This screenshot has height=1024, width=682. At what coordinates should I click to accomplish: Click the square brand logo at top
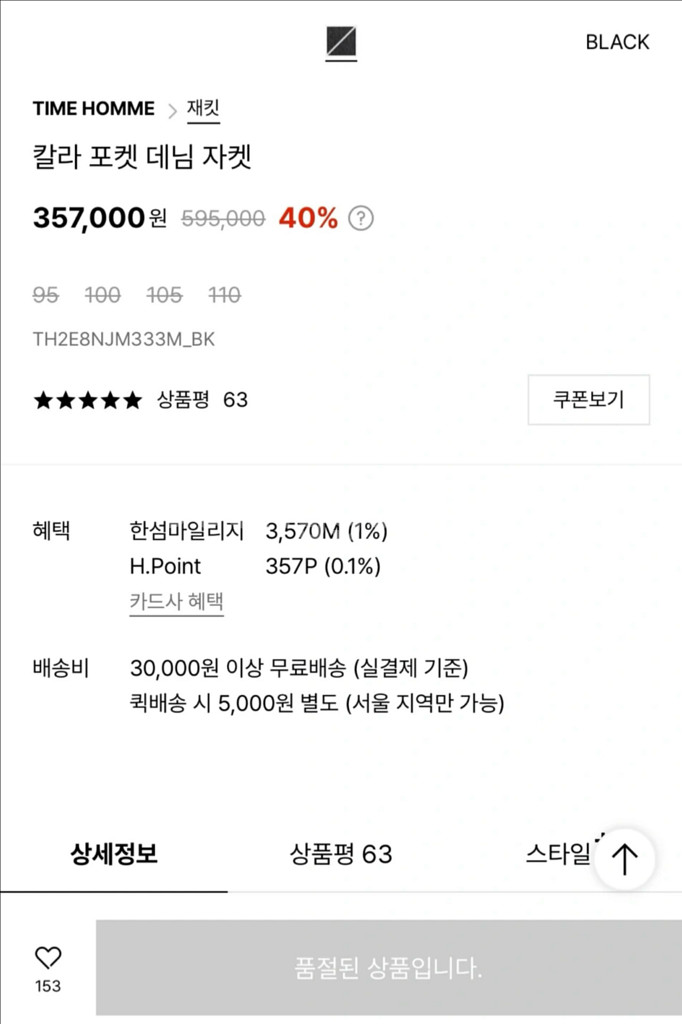click(x=341, y=42)
